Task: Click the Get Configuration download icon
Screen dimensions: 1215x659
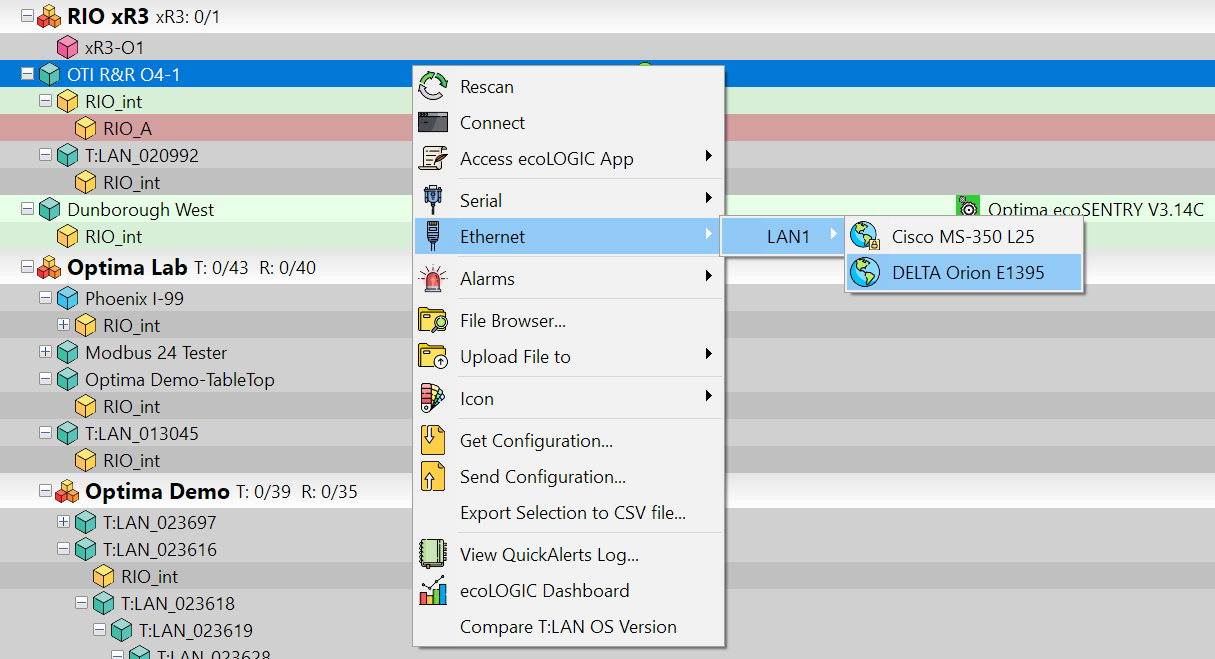Action: pos(432,441)
